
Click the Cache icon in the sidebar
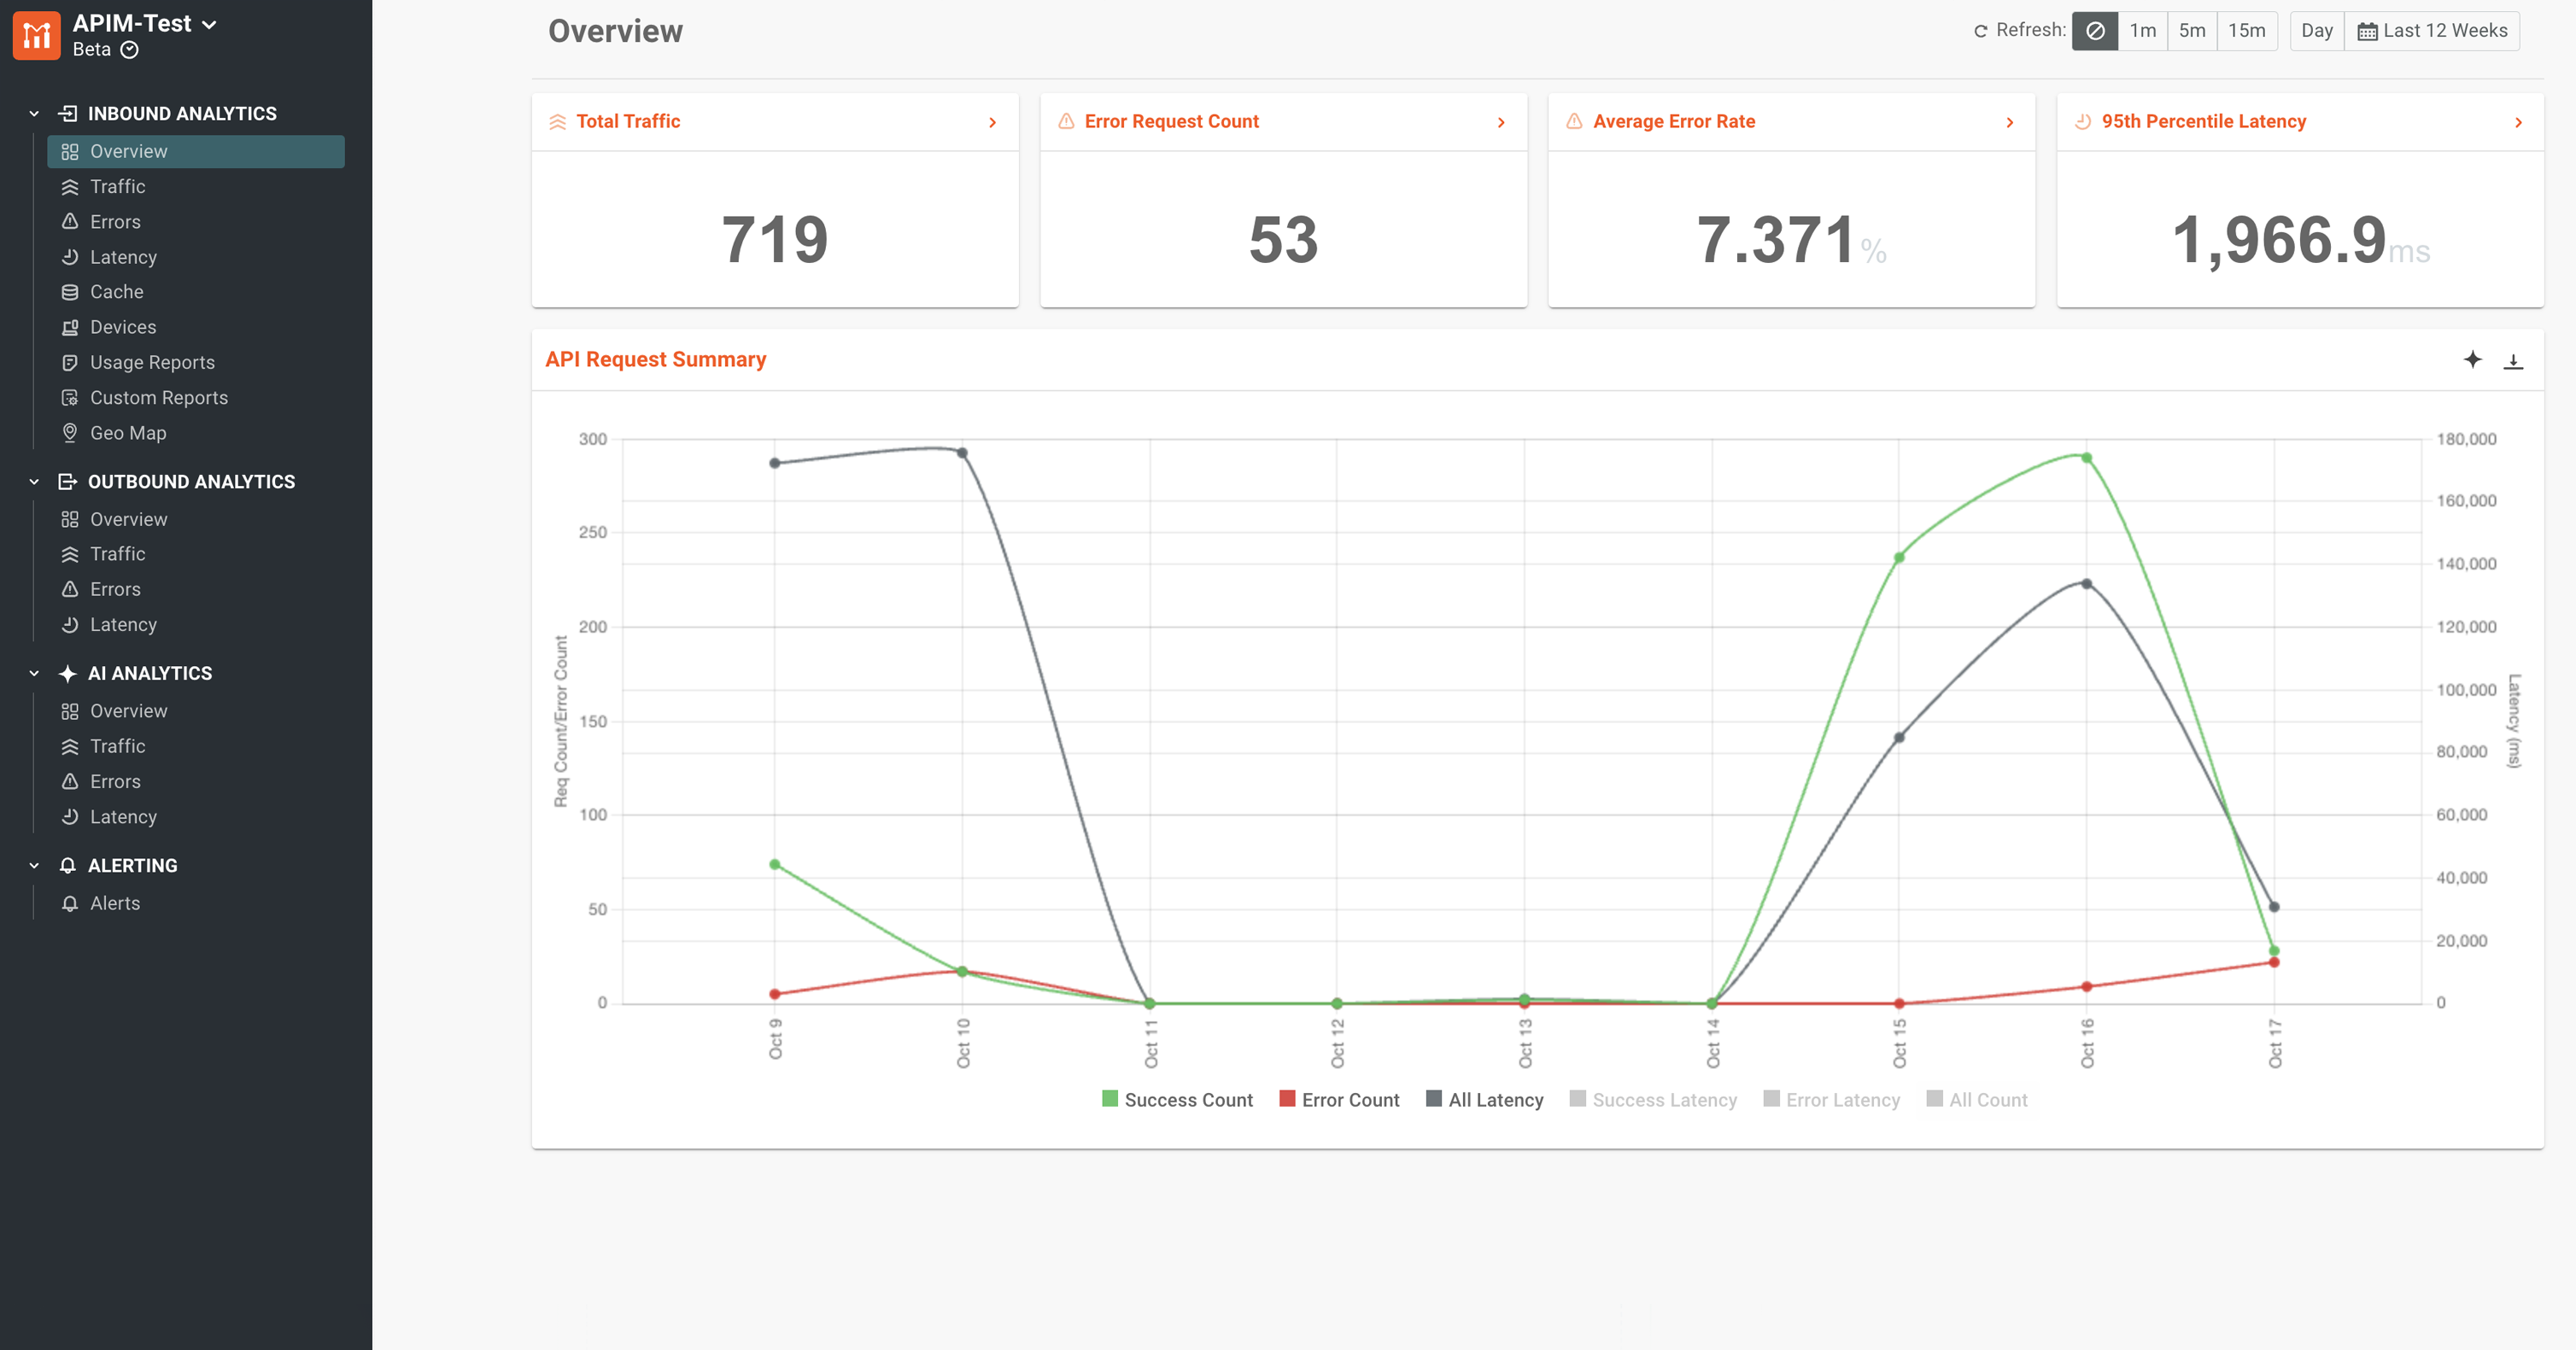click(70, 291)
